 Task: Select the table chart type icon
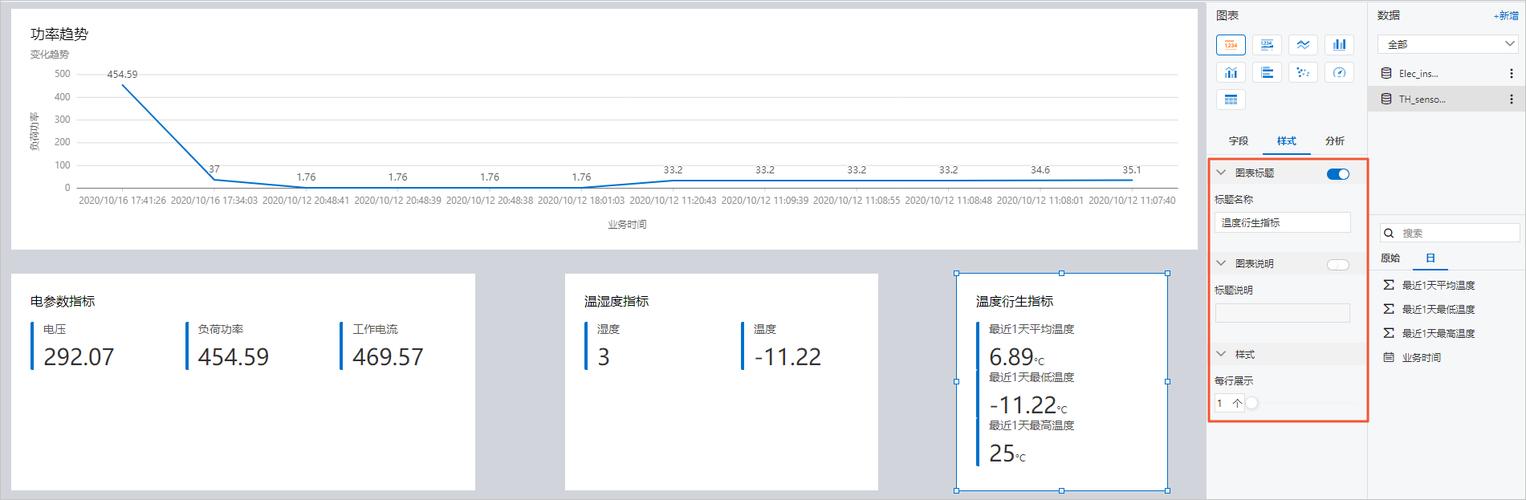tap(1230, 99)
